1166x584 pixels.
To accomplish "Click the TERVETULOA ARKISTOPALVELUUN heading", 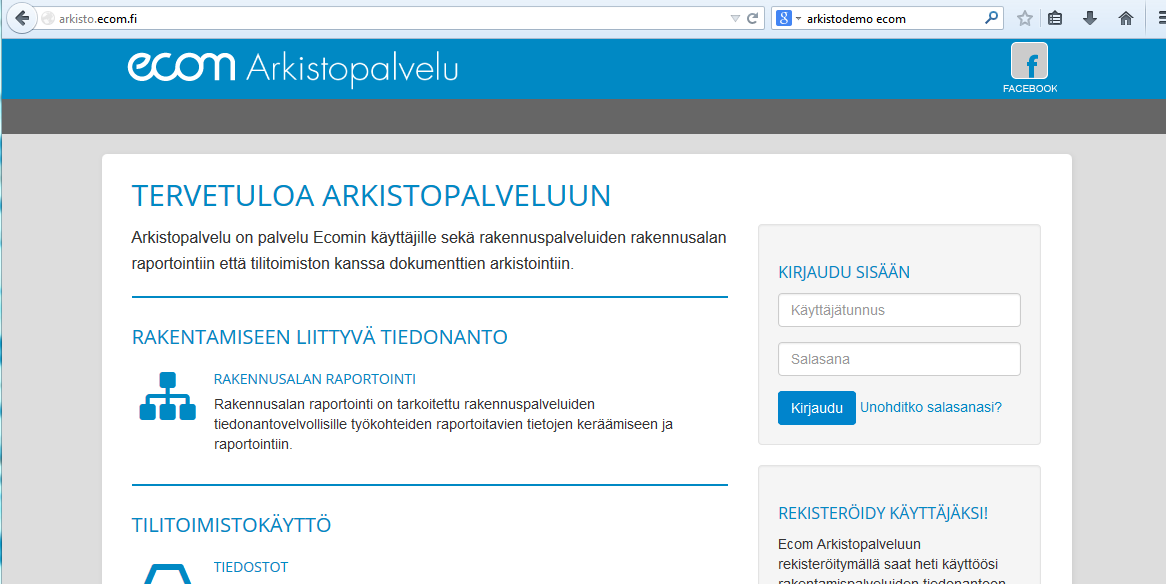I will tap(371, 196).
